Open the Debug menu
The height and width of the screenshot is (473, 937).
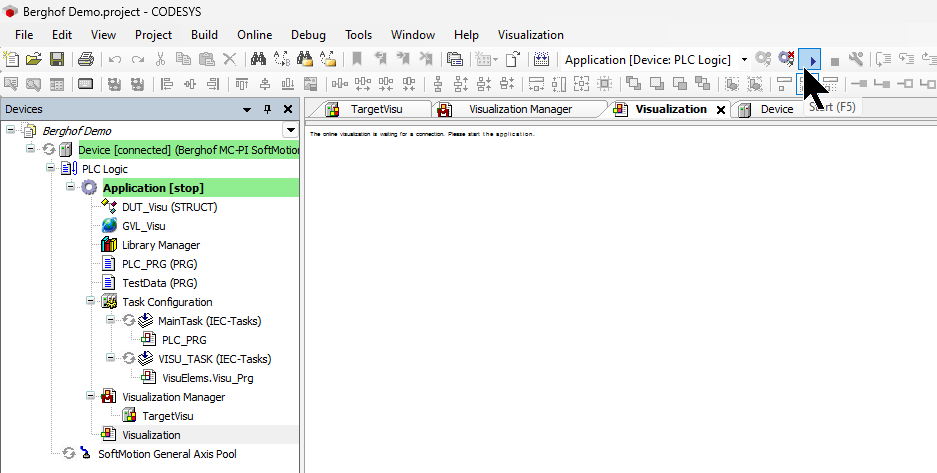(x=308, y=35)
